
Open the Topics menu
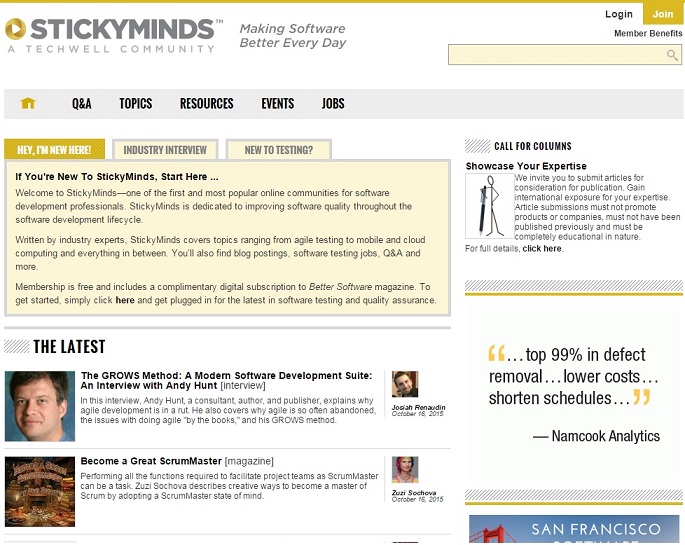point(135,104)
